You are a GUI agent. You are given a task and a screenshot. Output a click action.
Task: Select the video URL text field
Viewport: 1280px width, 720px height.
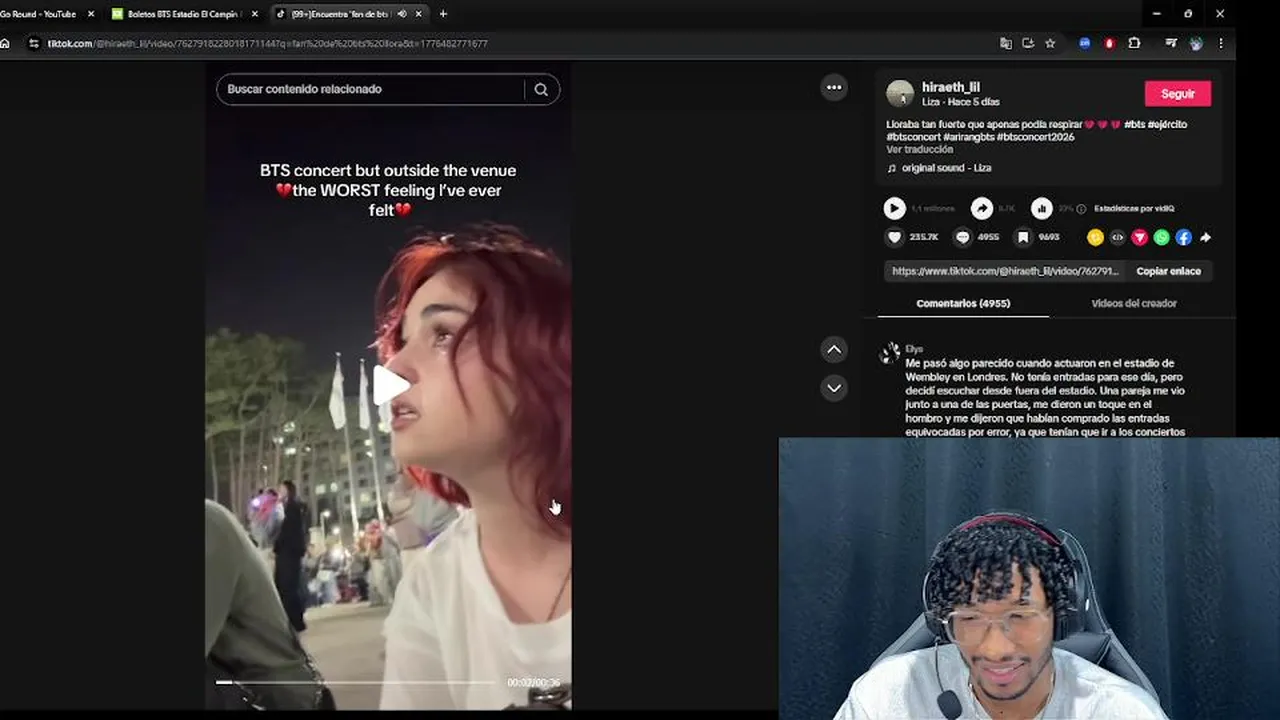coord(1005,271)
